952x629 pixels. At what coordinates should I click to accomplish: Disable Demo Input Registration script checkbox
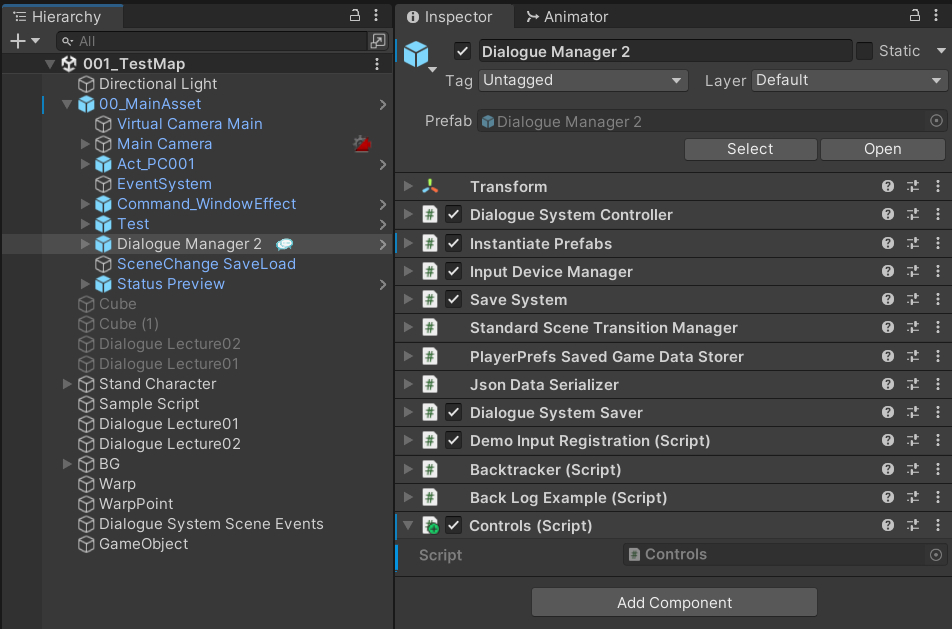point(454,441)
